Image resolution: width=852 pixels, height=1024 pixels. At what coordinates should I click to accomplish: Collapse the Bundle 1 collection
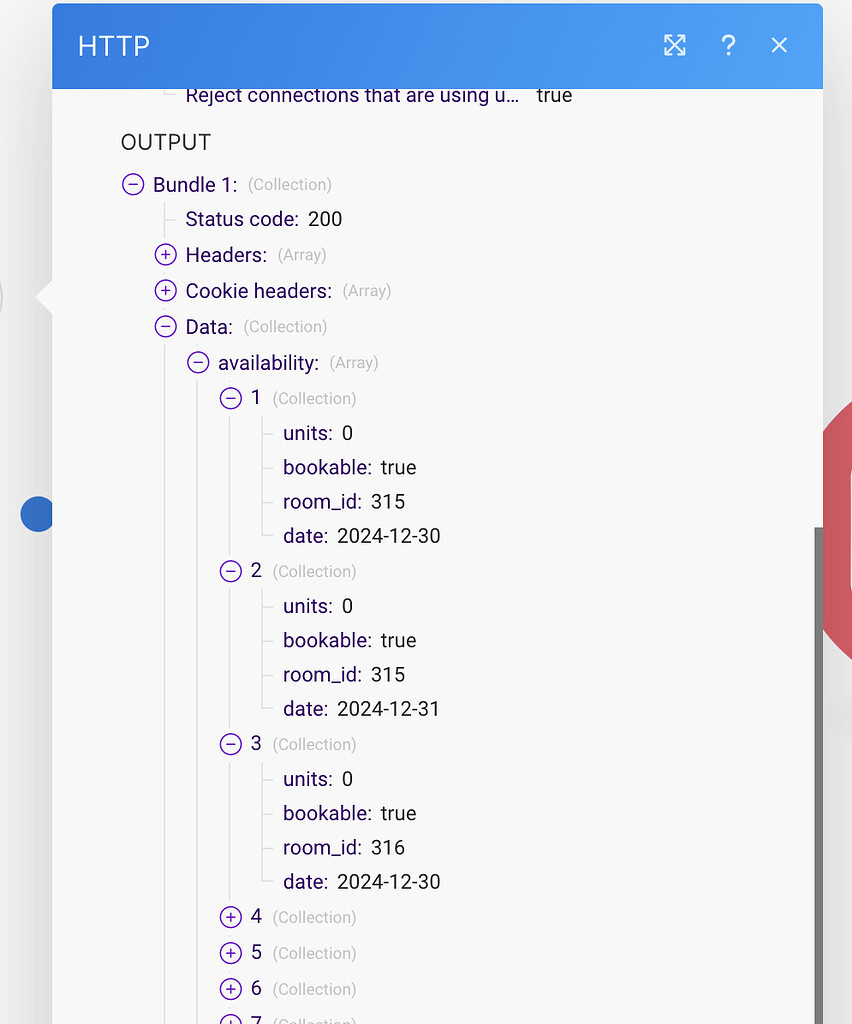132,184
